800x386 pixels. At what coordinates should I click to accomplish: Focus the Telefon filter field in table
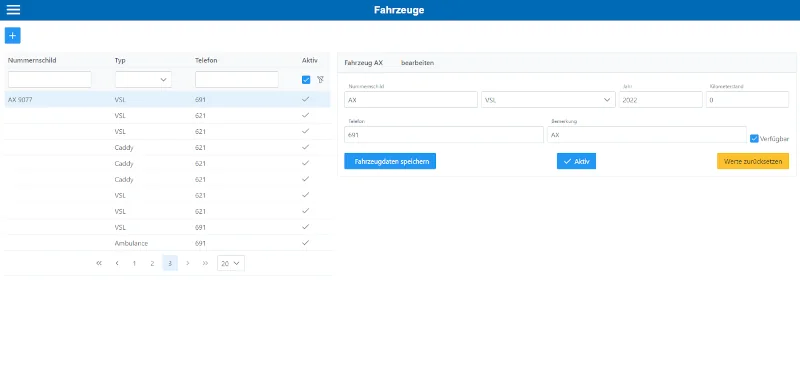[x=237, y=80]
